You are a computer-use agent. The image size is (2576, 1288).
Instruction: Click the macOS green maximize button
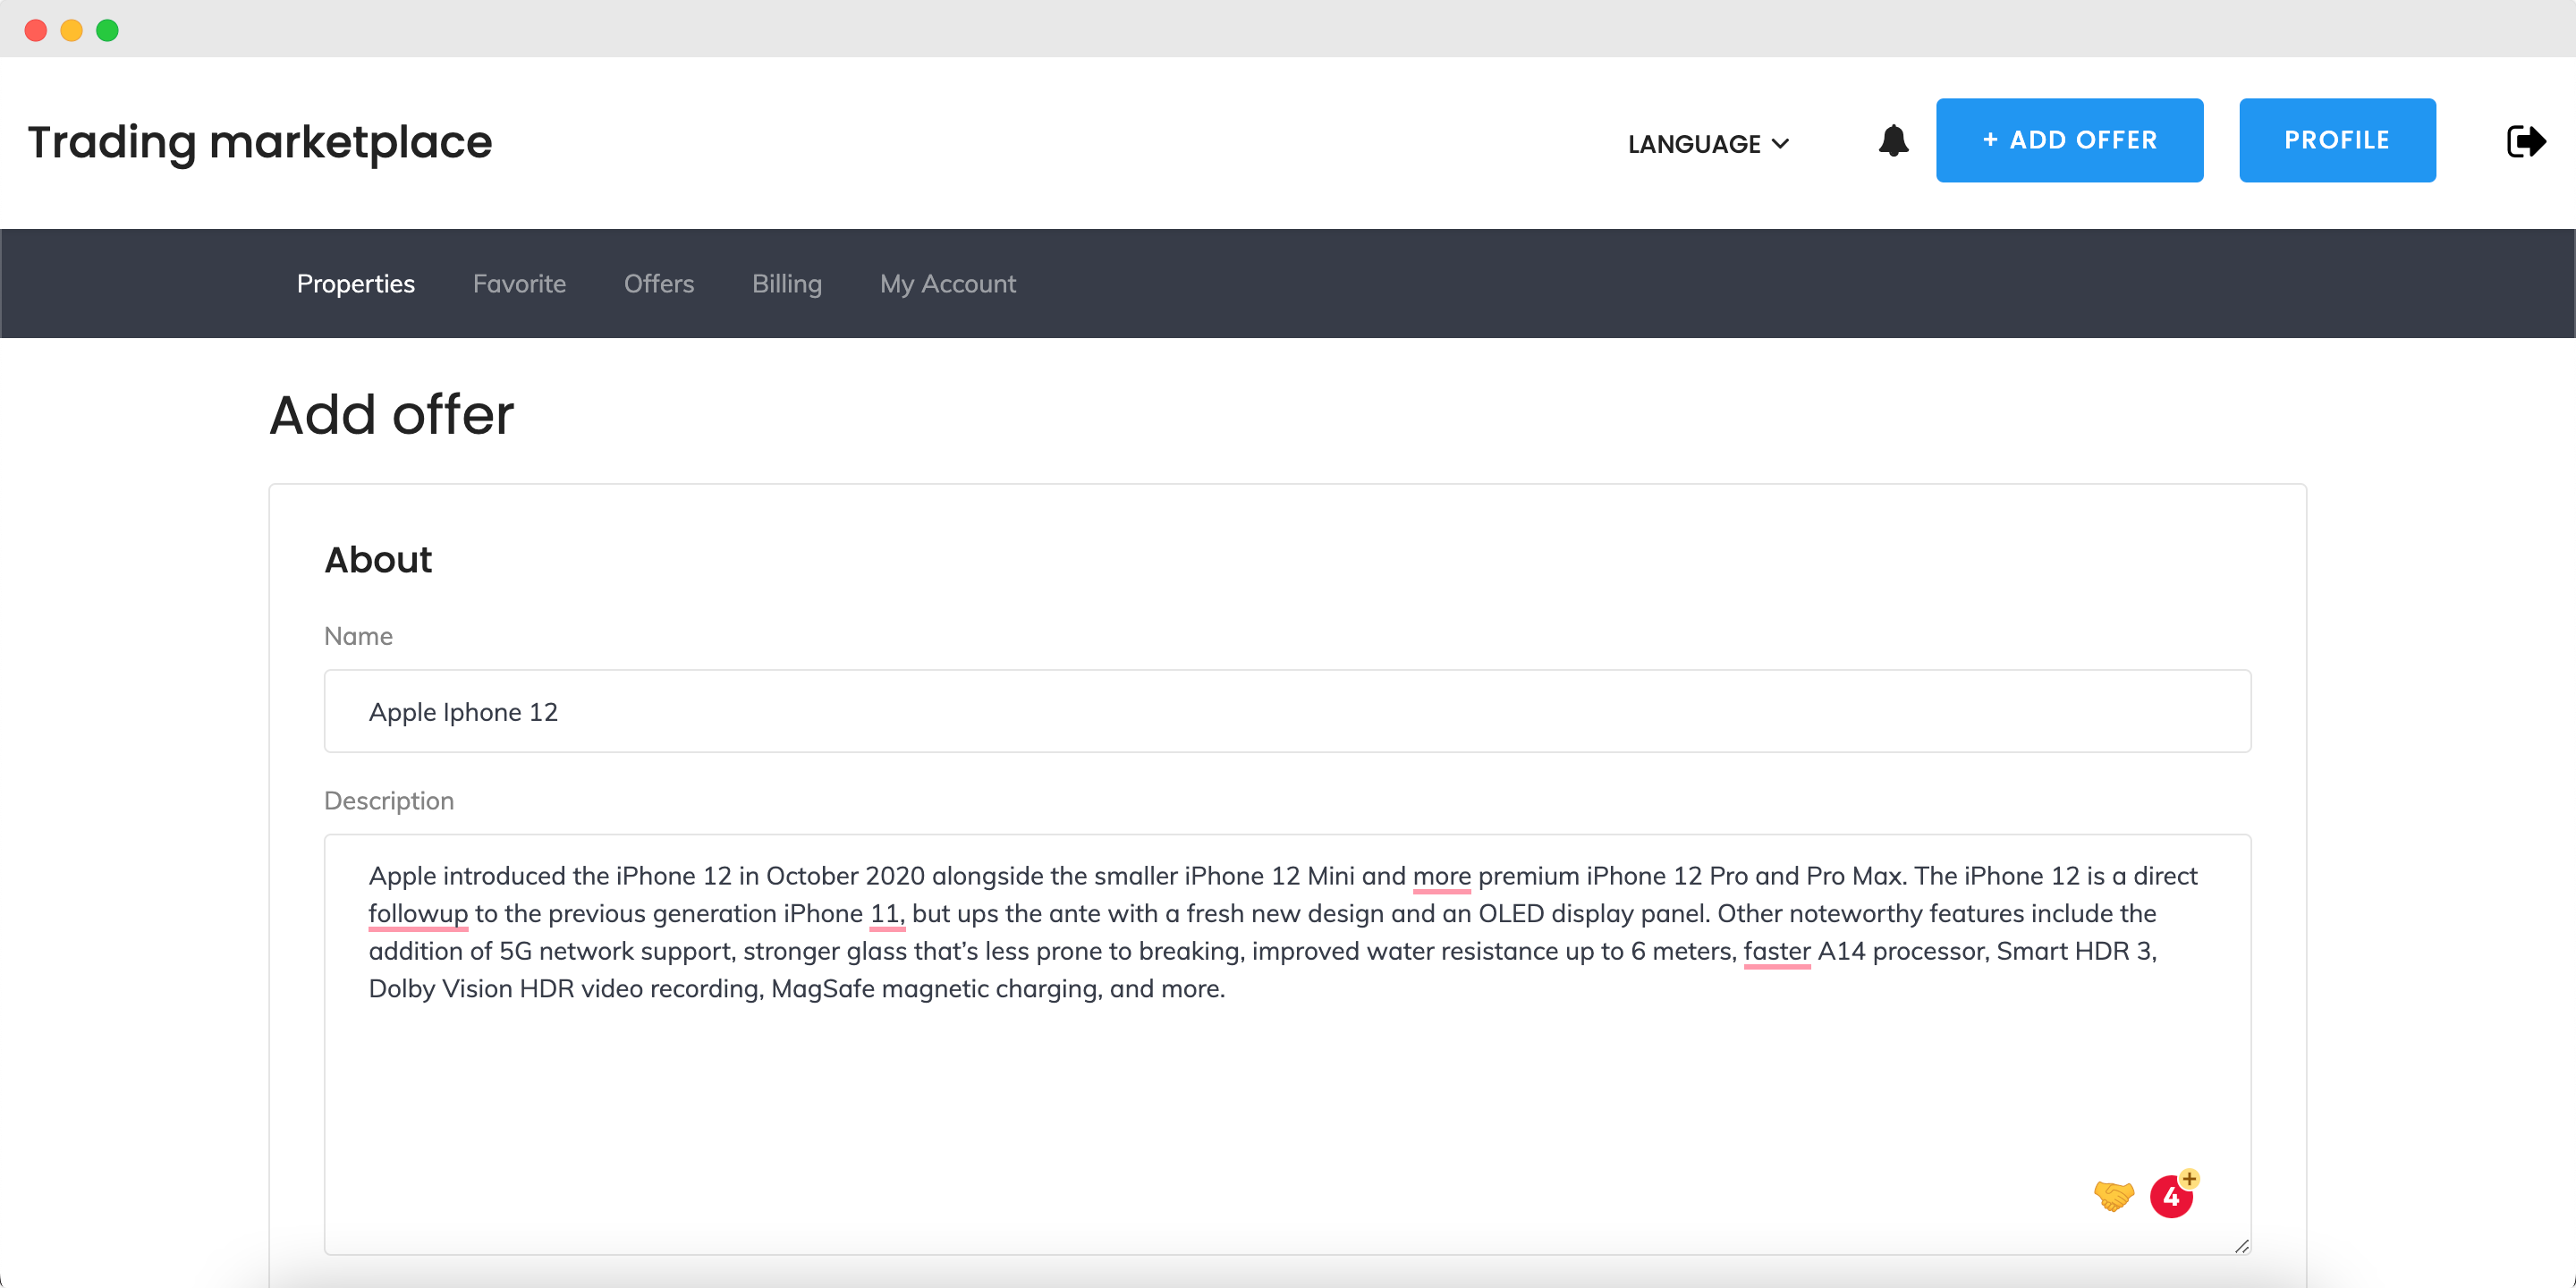[x=107, y=30]
